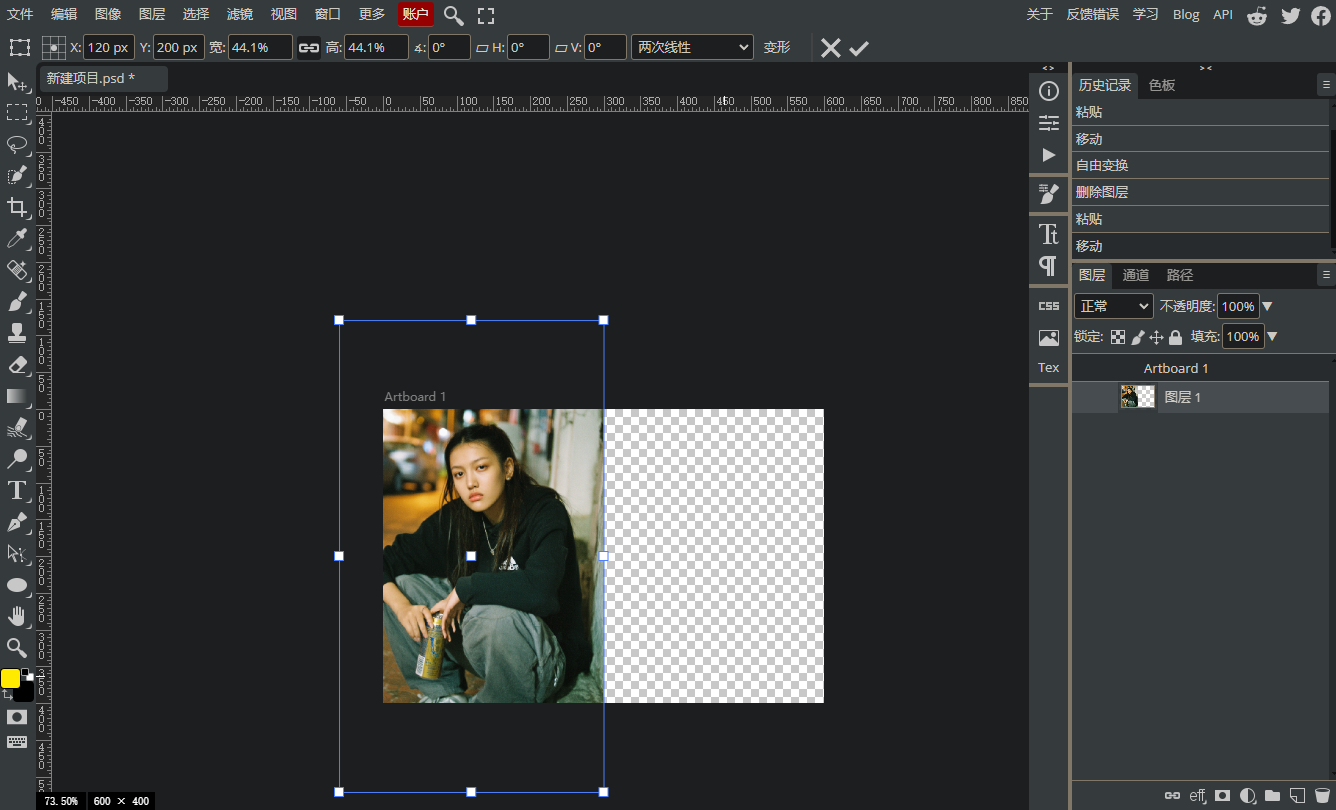Collapse the right panels arrow
1336x810 pixels.
tap(1205, 68)
